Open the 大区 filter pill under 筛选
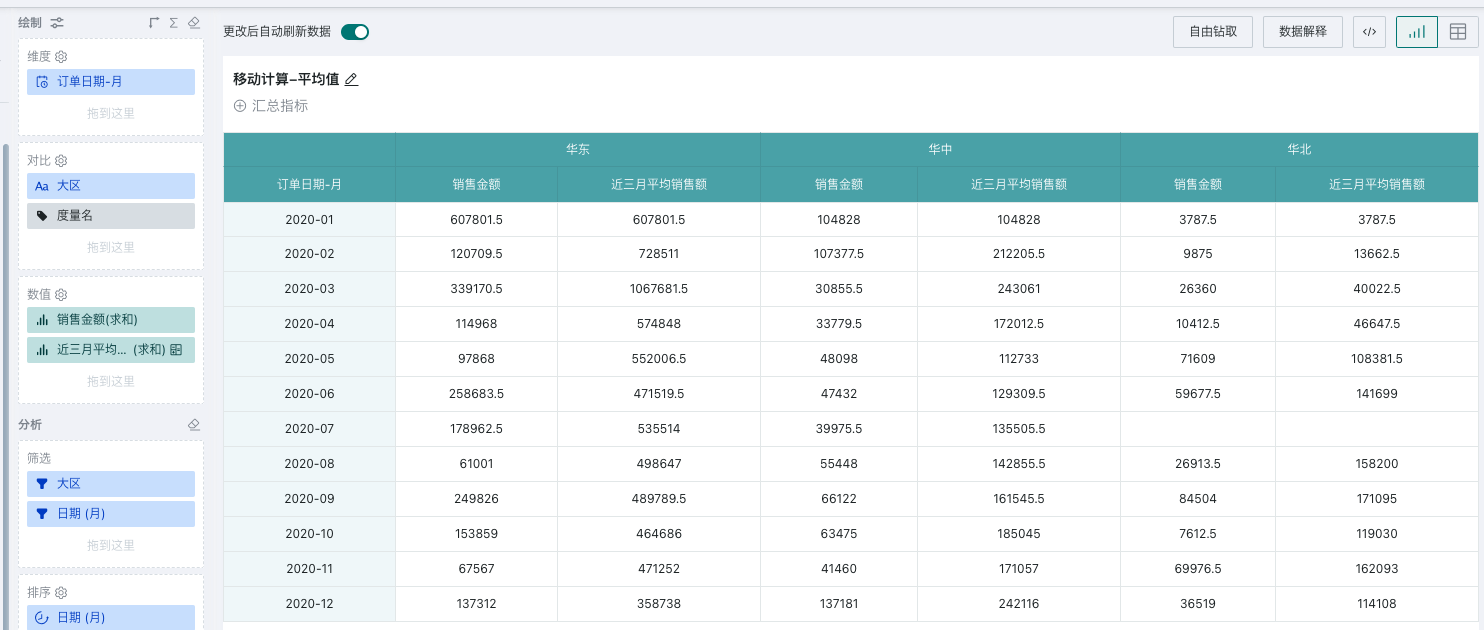The width and height of the screenshot is (1484, 630). 111,484
